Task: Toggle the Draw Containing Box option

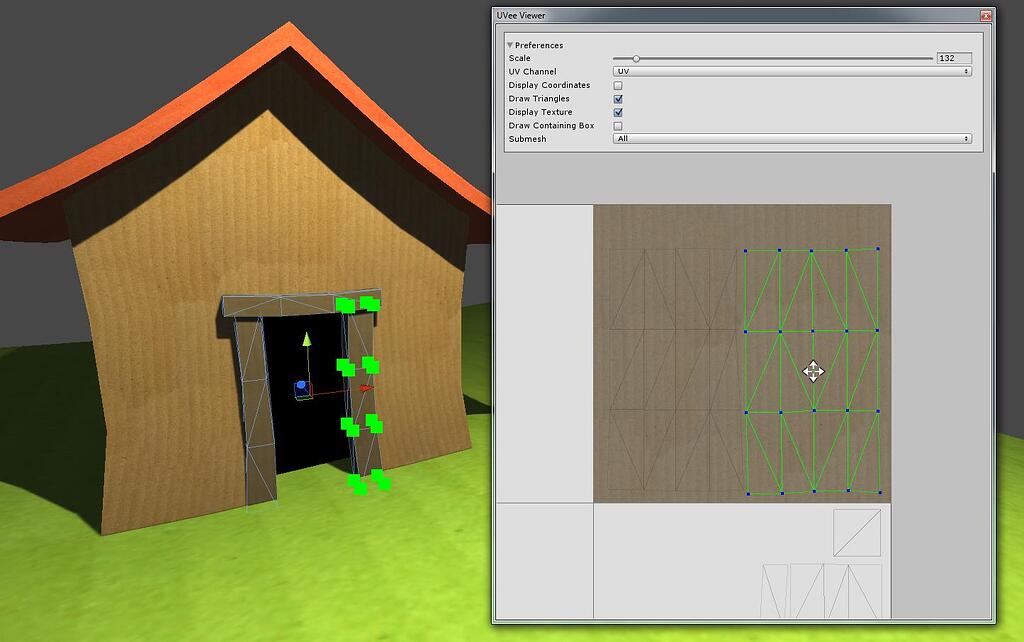Action: (618, 126)
